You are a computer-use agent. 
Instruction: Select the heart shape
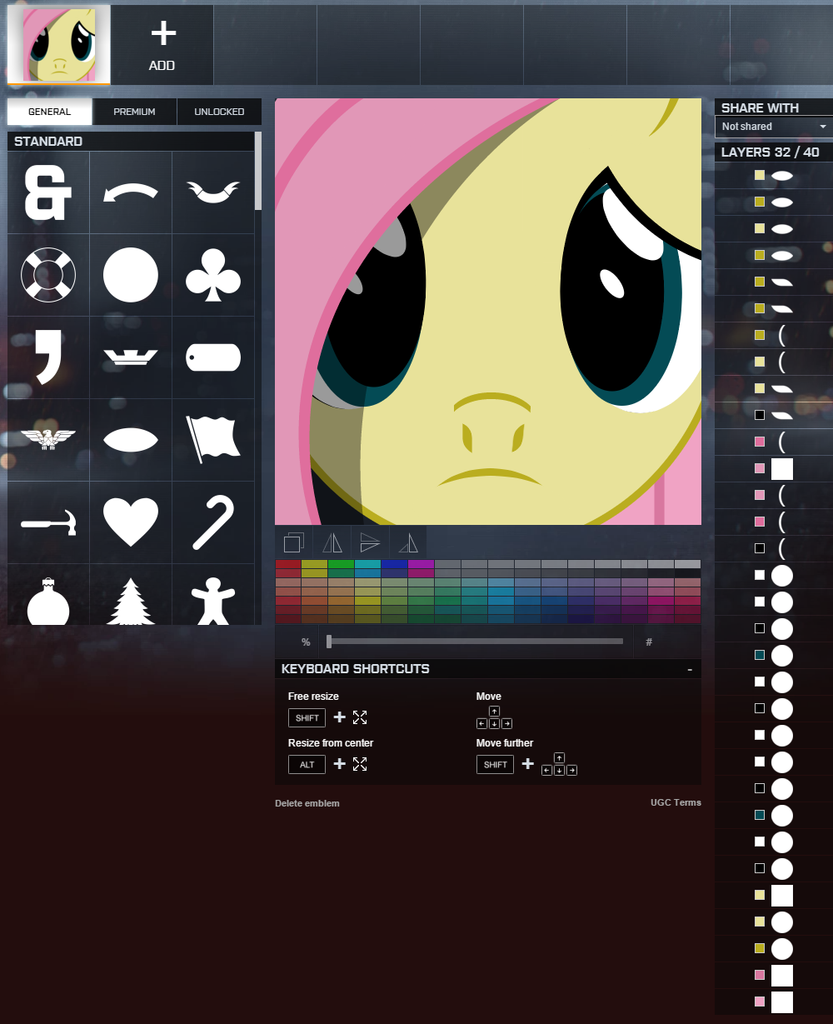(x=131, y=521)
